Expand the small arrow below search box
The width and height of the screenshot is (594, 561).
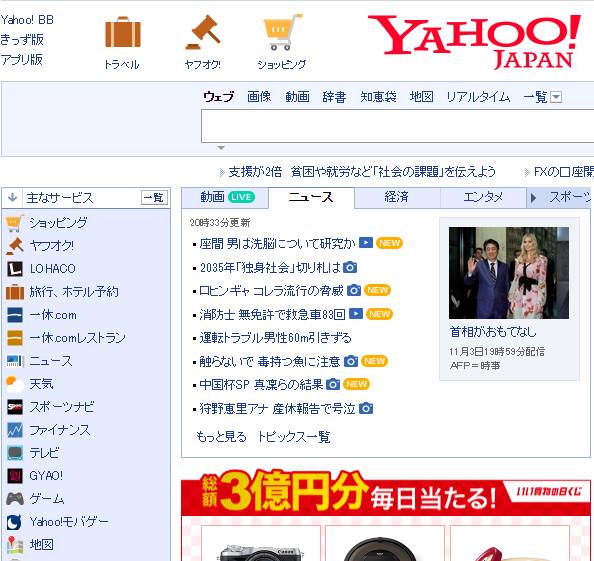(221, 148)
